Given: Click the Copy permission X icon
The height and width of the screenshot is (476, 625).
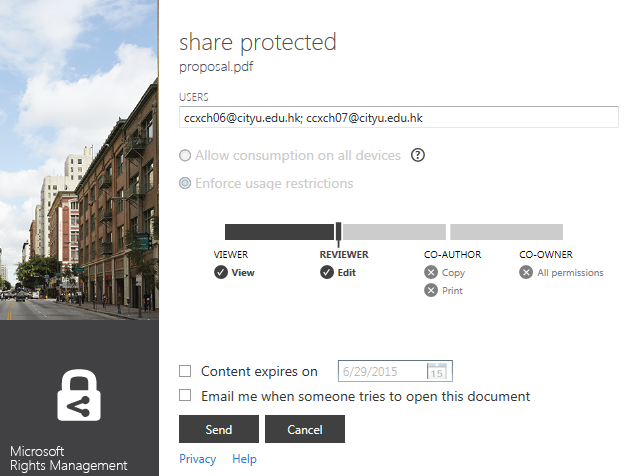Looking at the screenshot, I should point(431,272).
